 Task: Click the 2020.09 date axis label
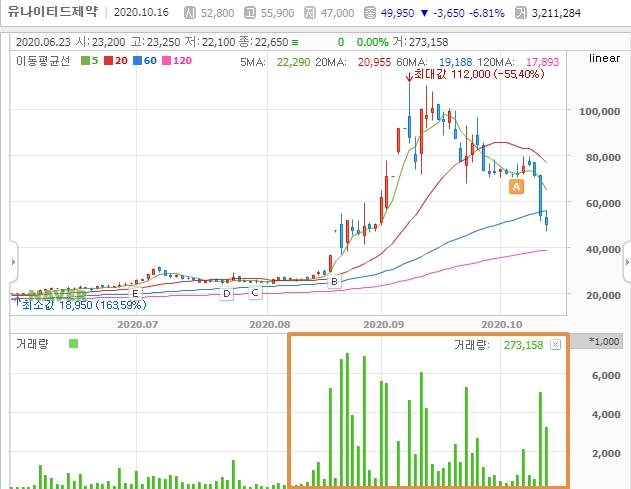(x=384, y=324)
